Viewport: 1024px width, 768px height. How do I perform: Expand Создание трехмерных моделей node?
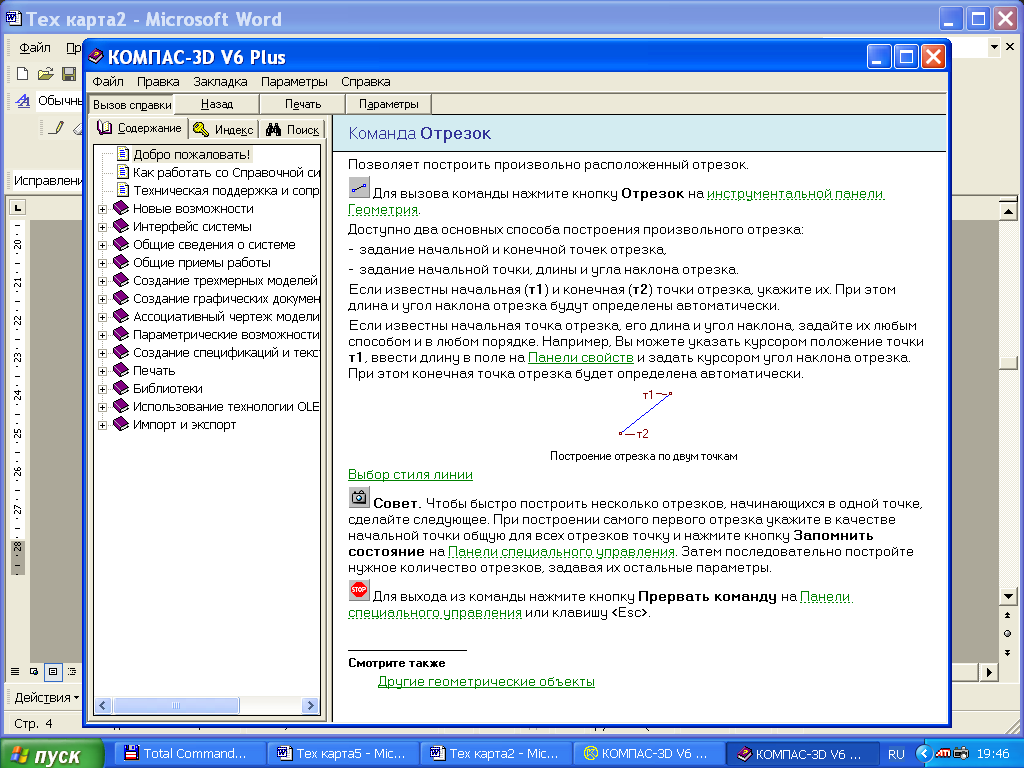tap(103, 281)
